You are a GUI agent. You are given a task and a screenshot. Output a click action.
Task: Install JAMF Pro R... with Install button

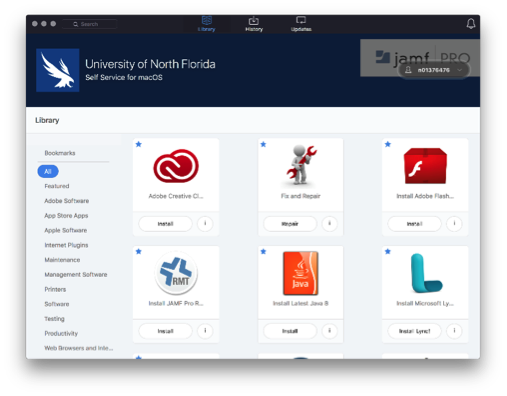point(165,331)
